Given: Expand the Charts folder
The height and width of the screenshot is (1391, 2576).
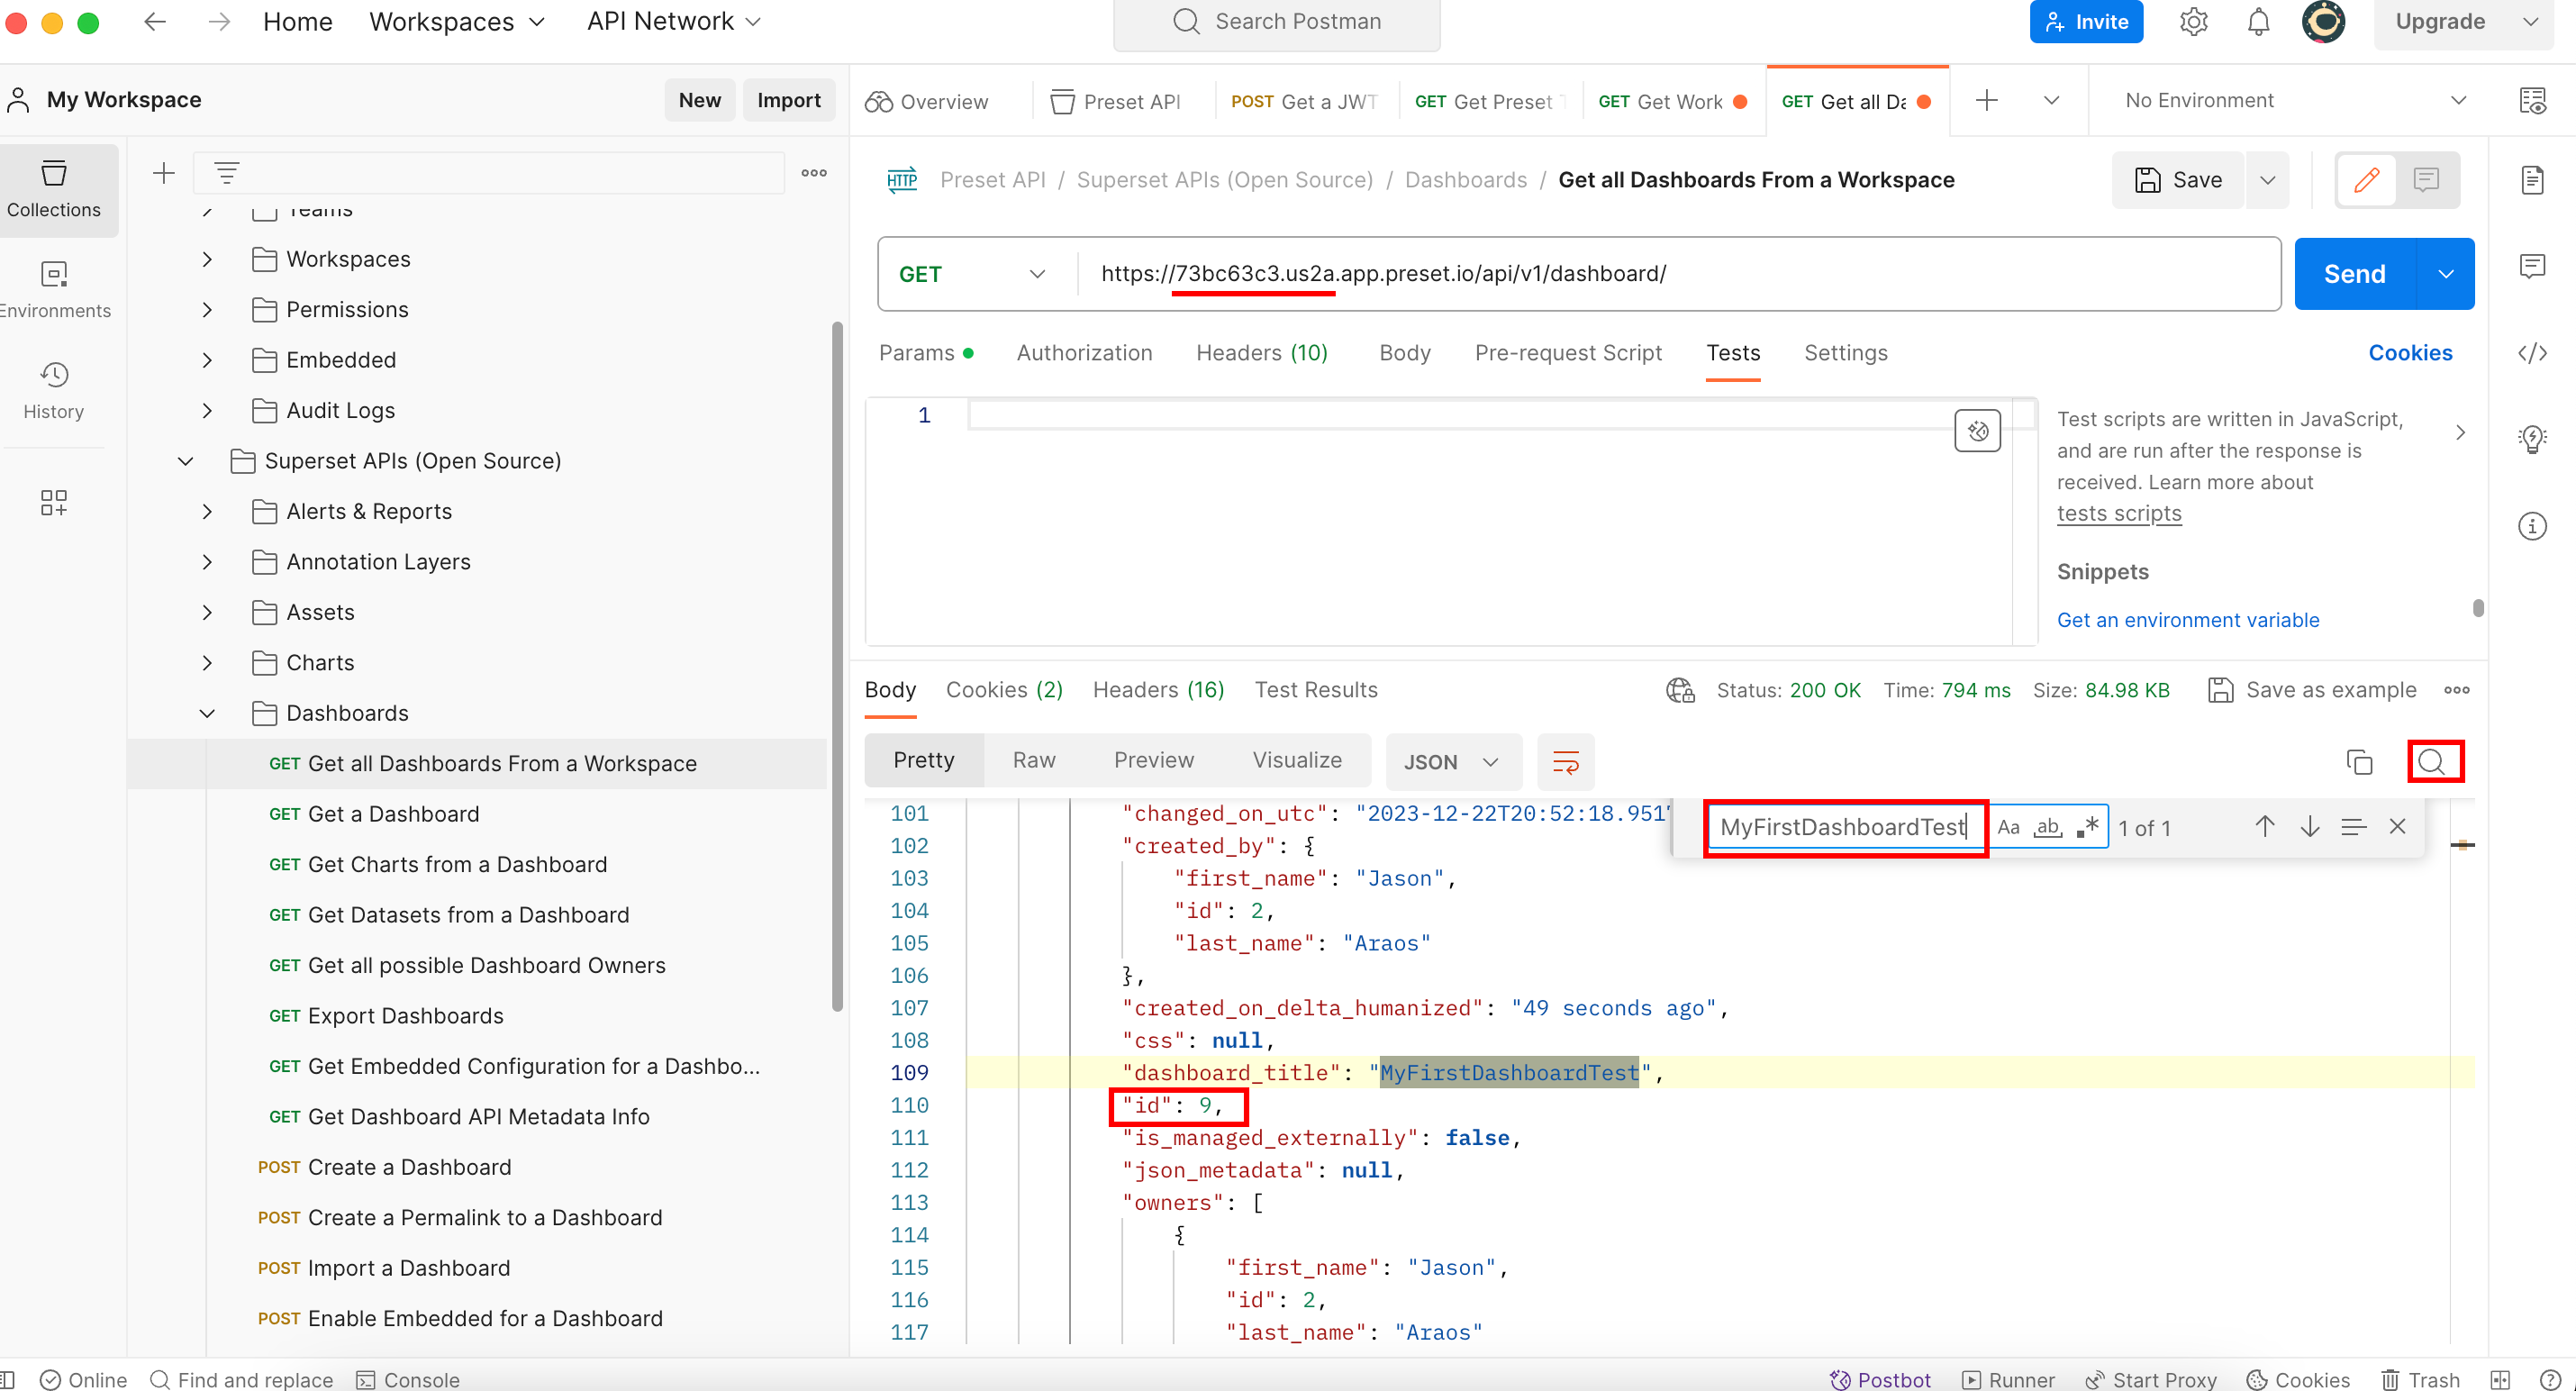Looking at the screenshot, I should pyautogui.click(x=207, y=663).
